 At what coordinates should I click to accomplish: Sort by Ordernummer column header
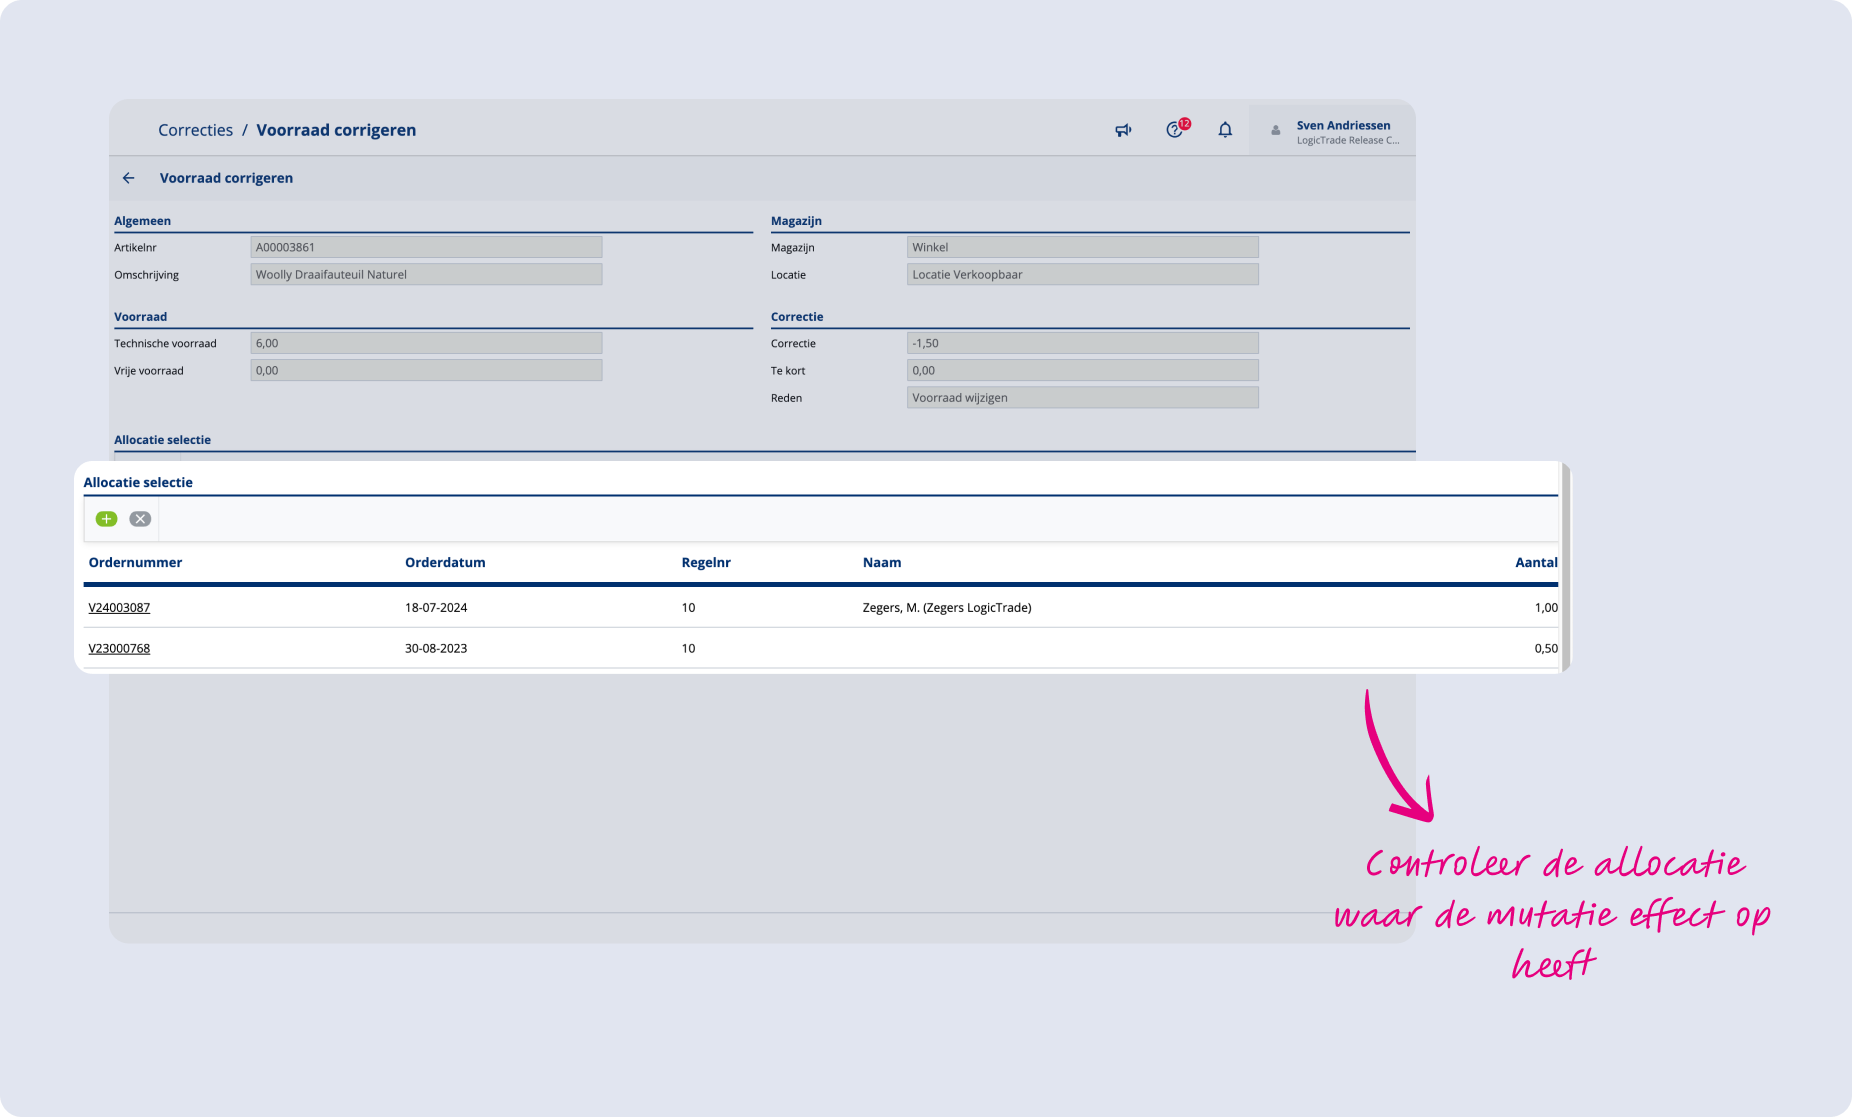point(135,563)
